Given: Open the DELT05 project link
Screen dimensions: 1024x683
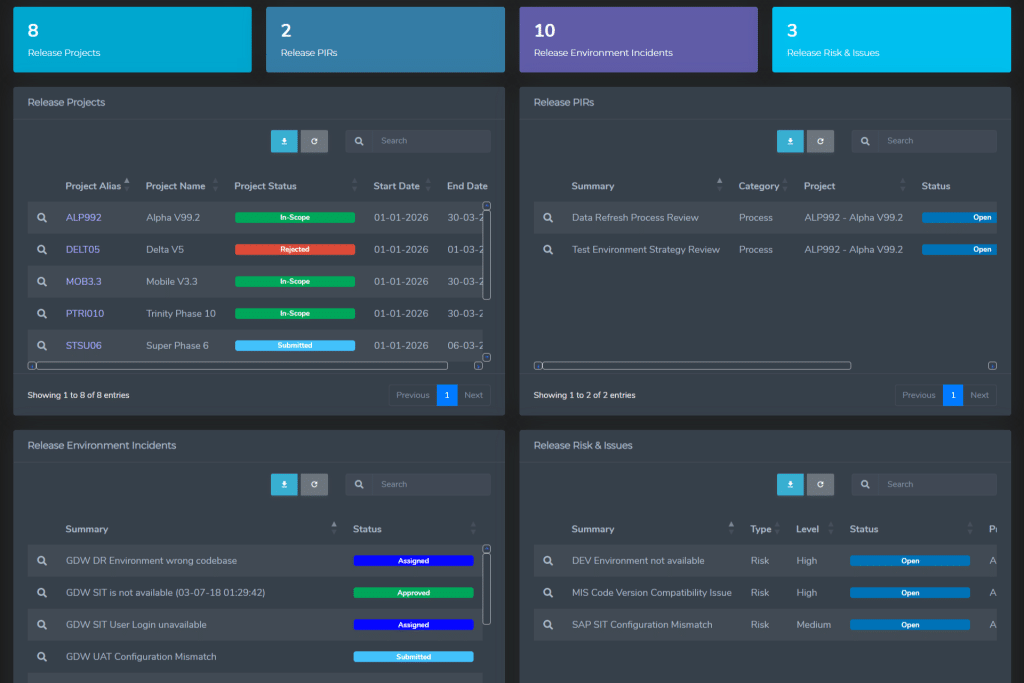Looking at the screenshot, I should (83, 249).
